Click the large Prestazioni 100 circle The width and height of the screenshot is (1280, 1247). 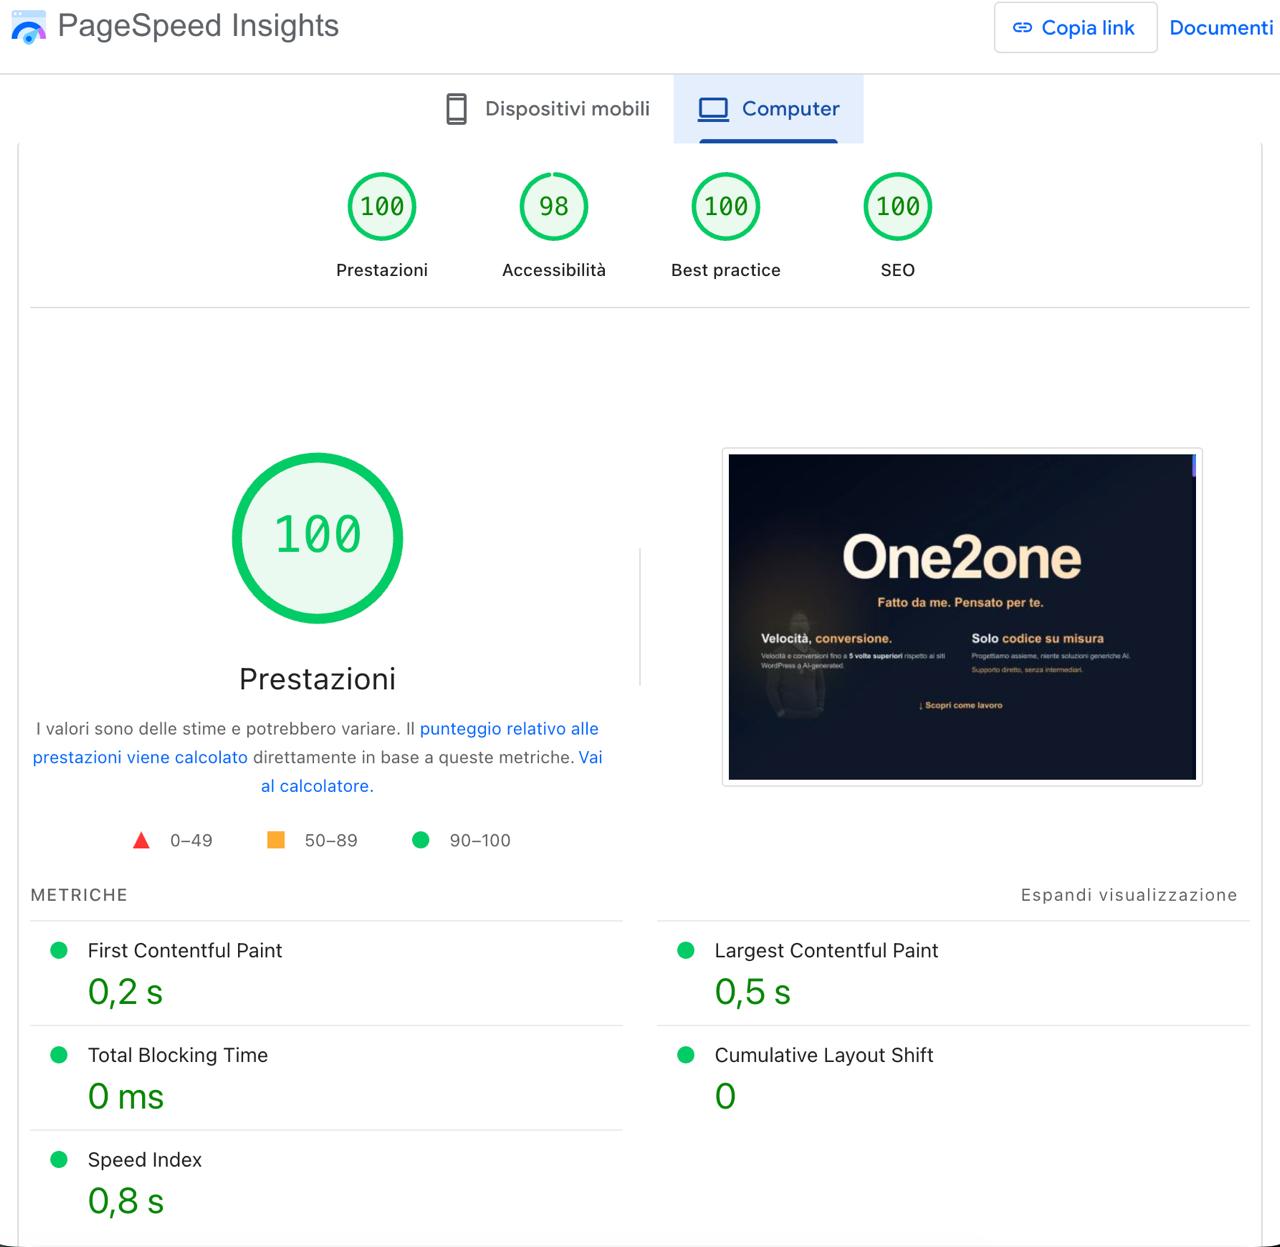(x=318, y=537)
